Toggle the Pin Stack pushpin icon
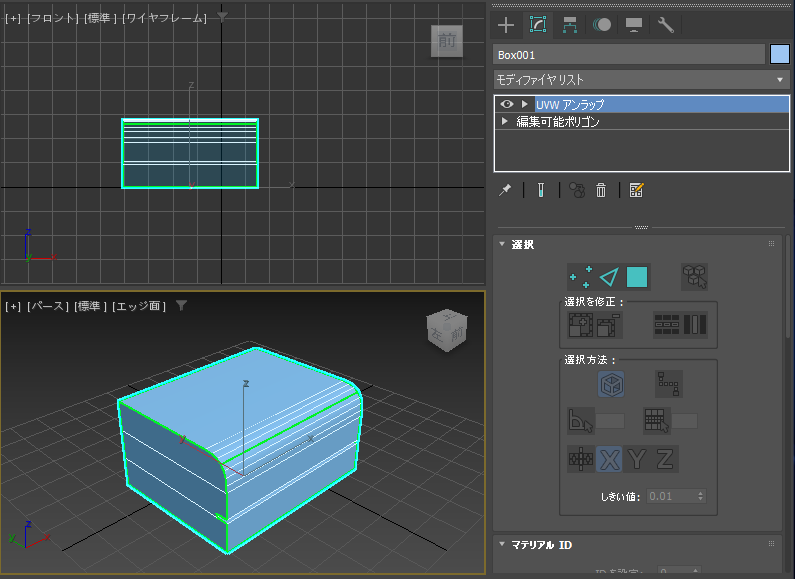 point(505,190)
